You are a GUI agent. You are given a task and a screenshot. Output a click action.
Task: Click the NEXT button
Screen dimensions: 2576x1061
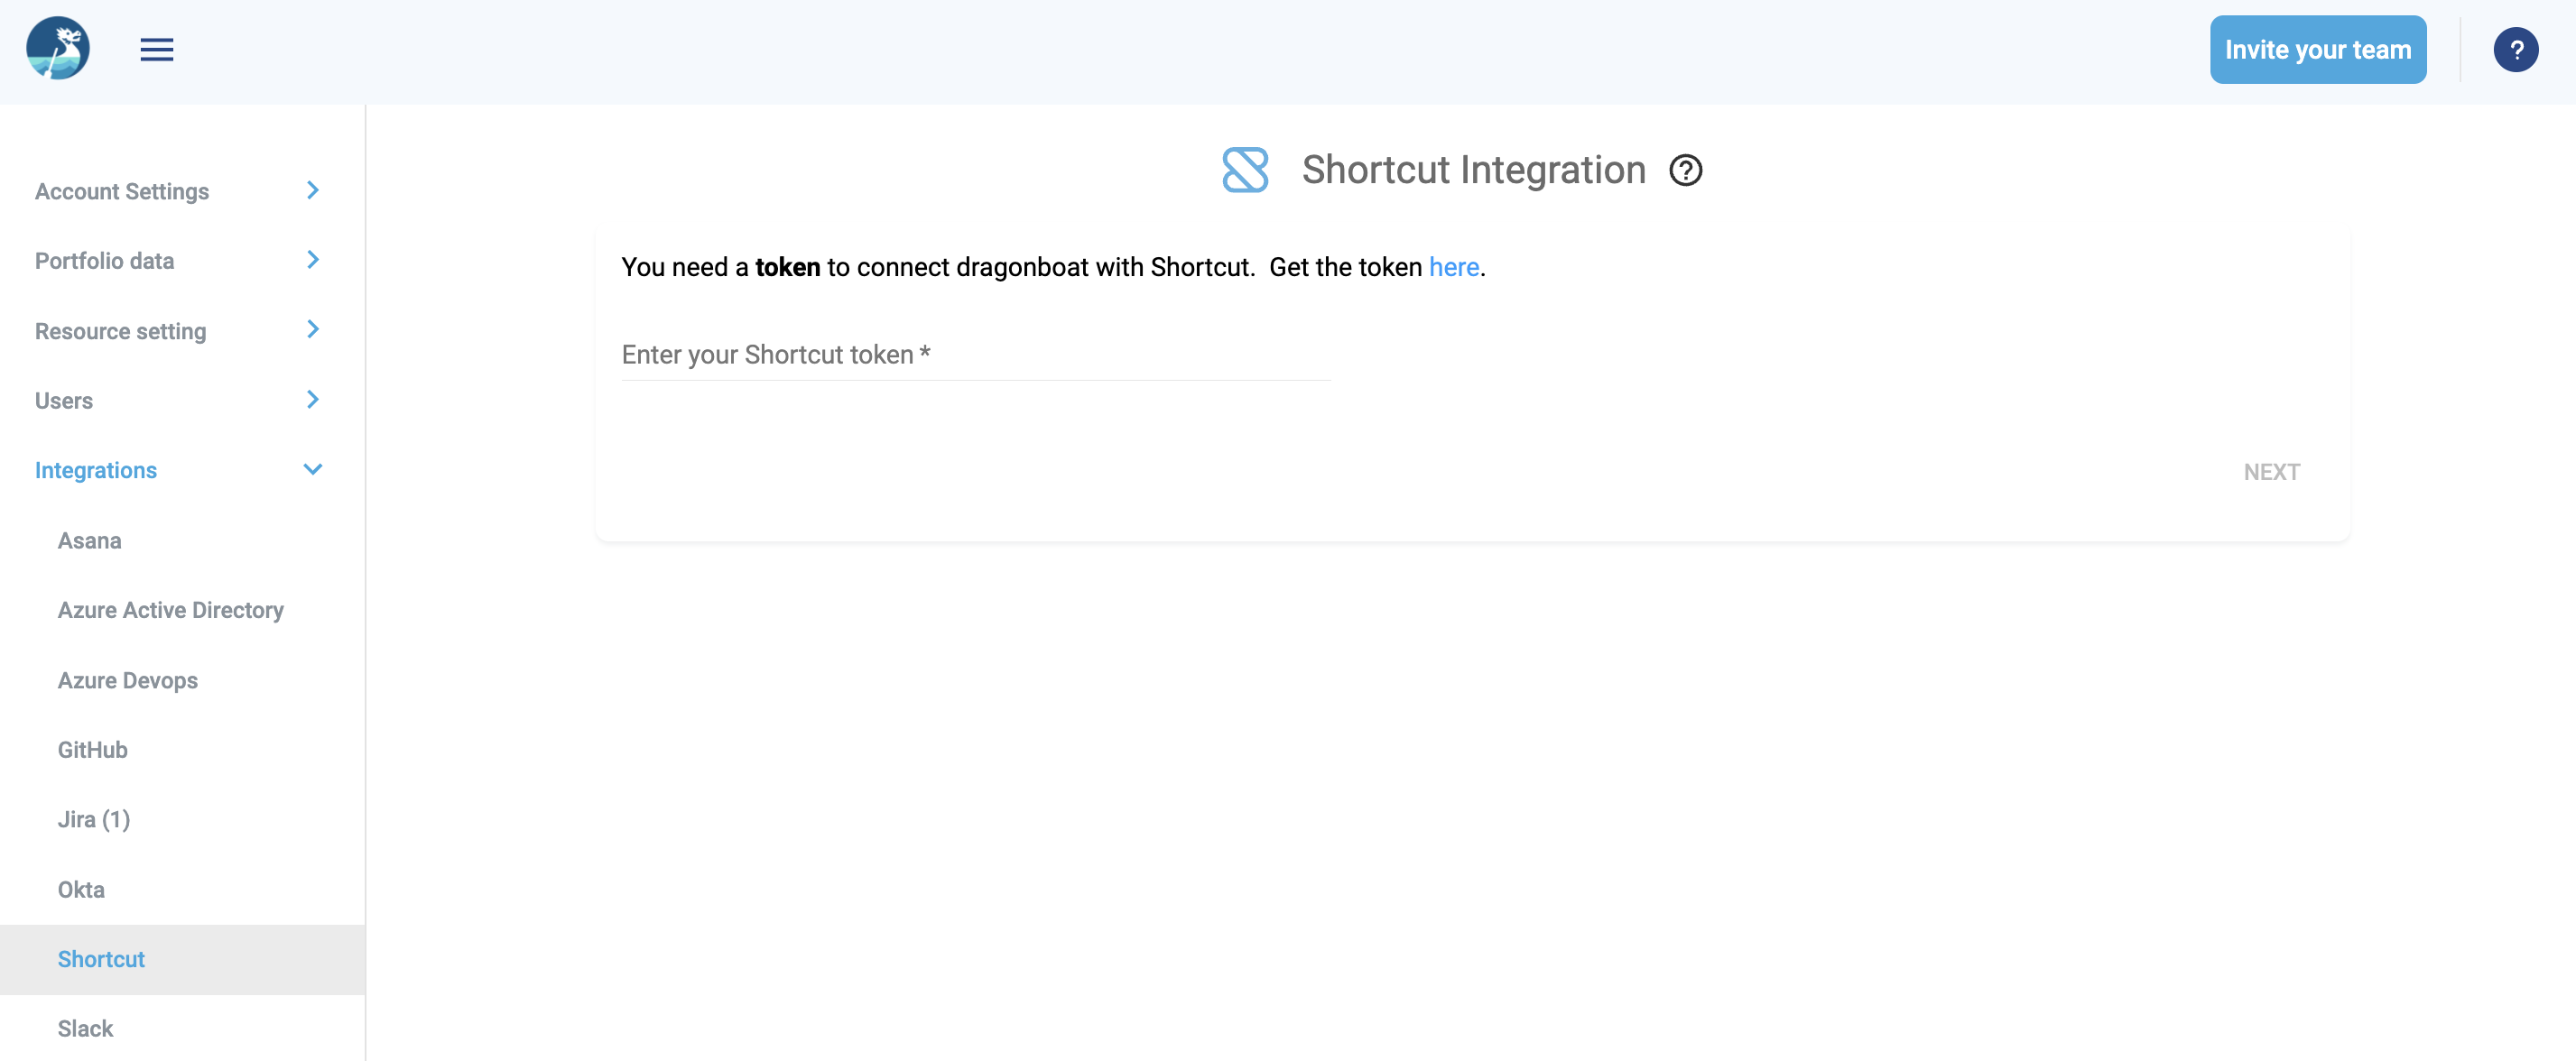pos(2272,471)
